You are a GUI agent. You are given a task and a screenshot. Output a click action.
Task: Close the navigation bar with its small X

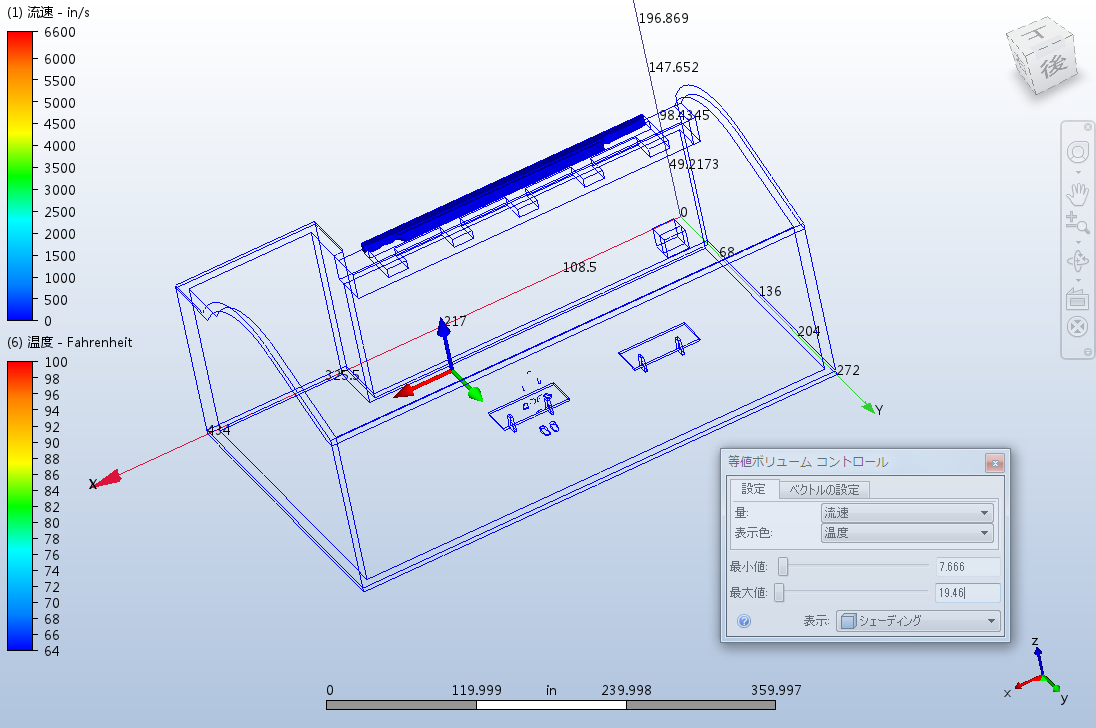pyautogui.click(x=1088, y=127)
